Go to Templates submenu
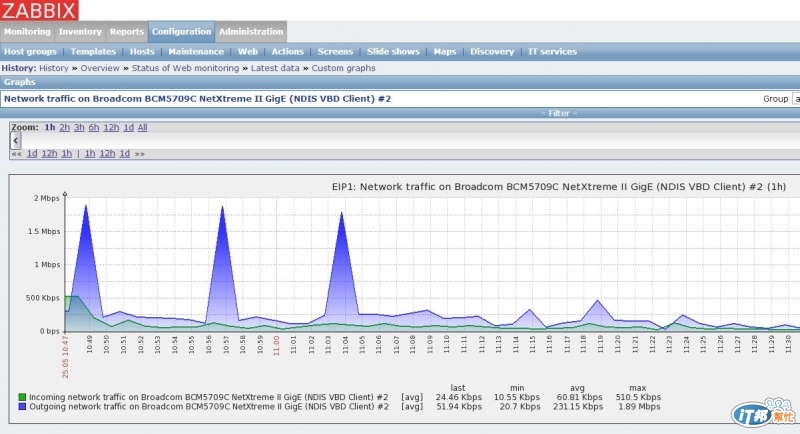 click(x=93, y=52)
